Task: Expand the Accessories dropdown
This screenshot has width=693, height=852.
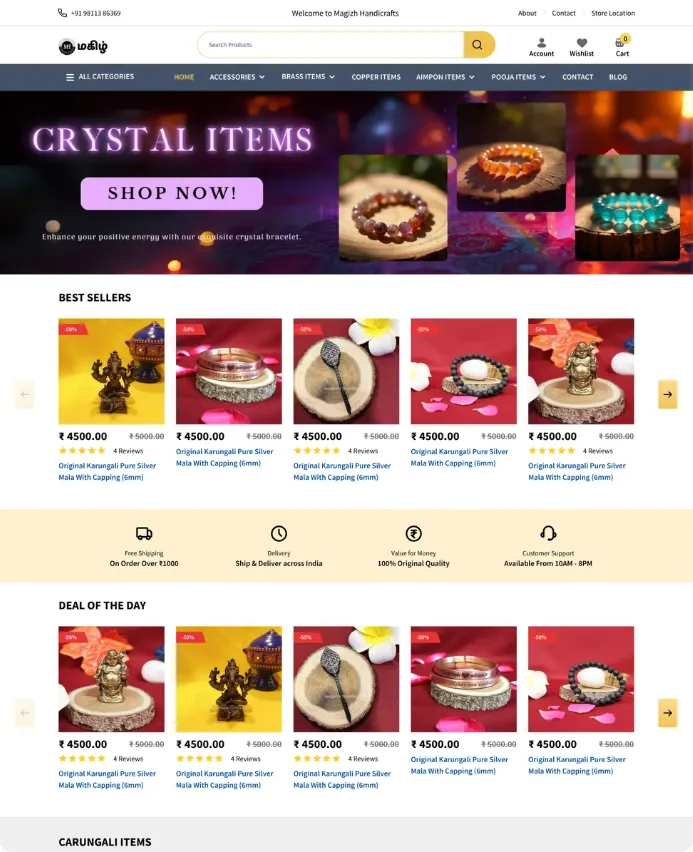Action: pyautogui.click(x=237, y=77)
